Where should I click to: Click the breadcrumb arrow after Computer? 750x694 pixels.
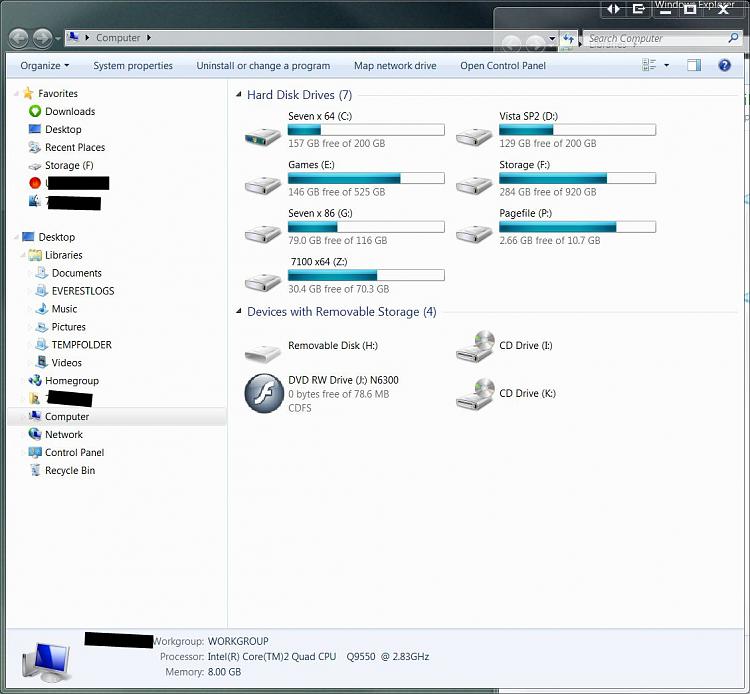149,38
